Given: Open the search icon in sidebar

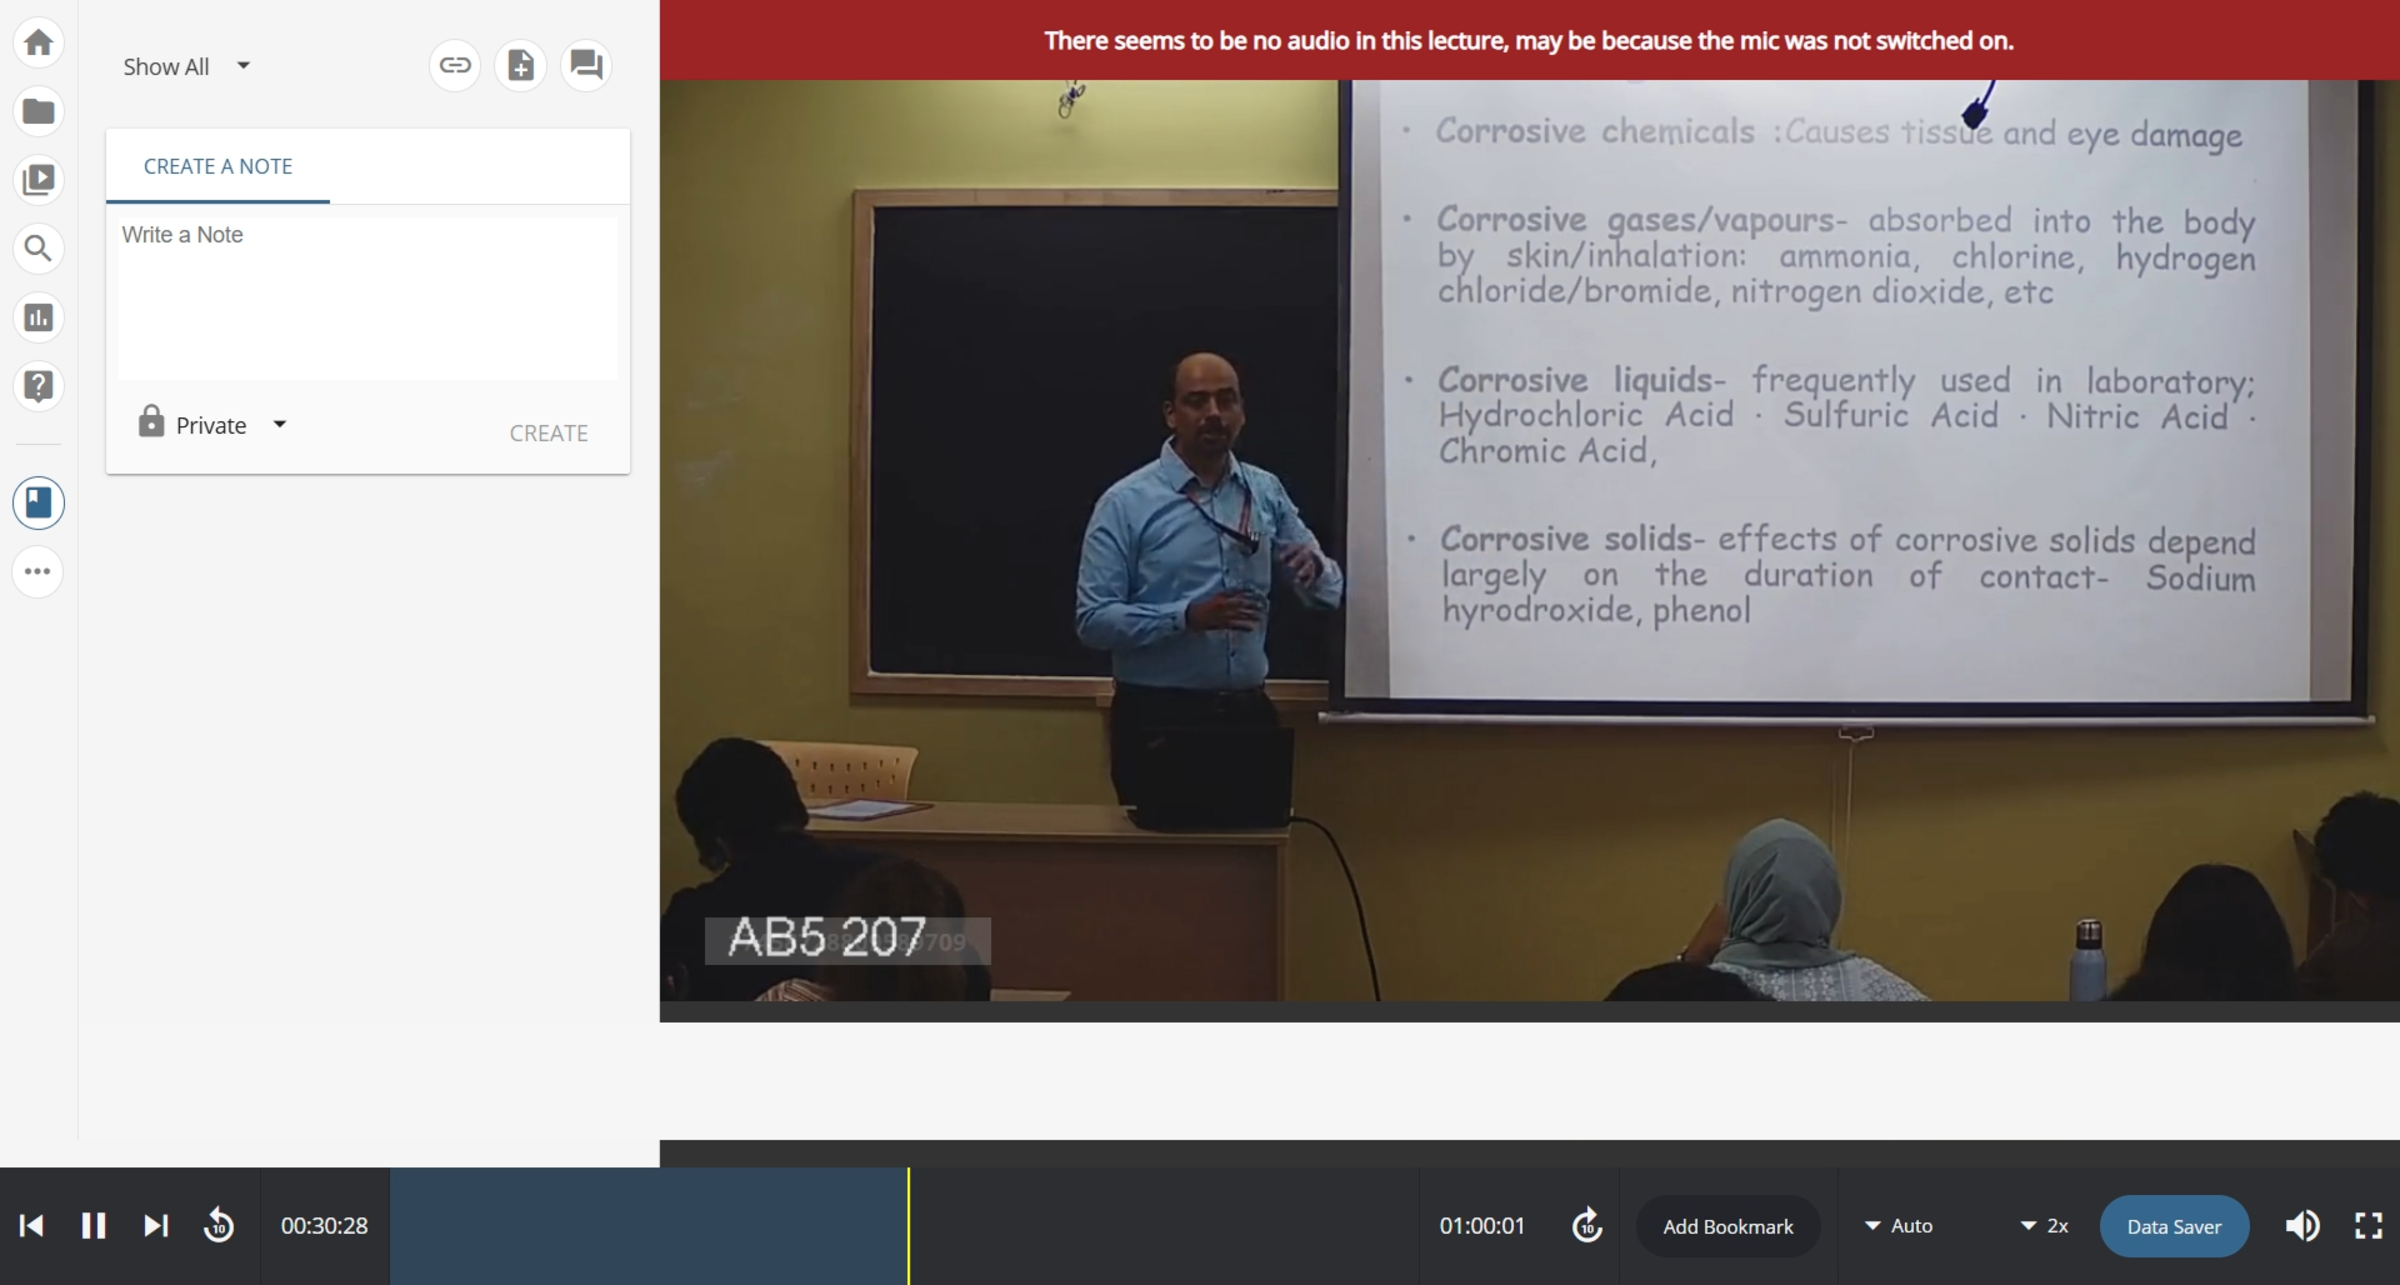Looking at the screenshot, I should (38, 248).
